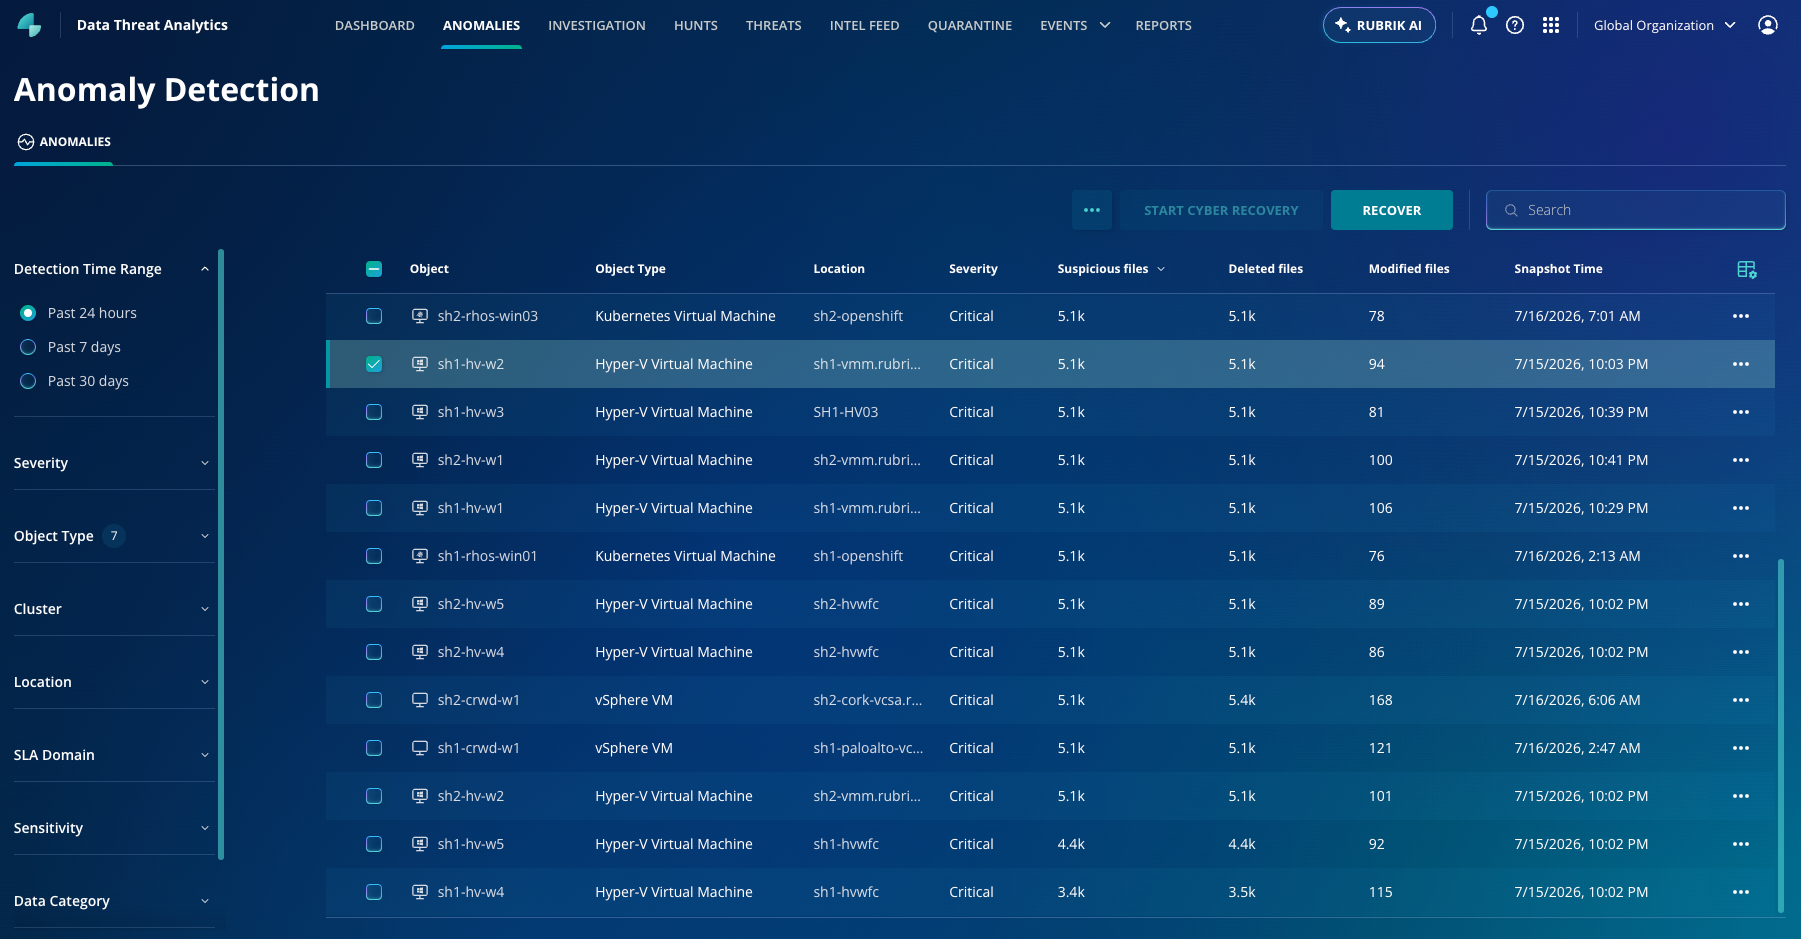Image resolution: width=1801 pixels, height=939 pixels.
Task: Go to the Threats tab
Action: tap(774, 25)
